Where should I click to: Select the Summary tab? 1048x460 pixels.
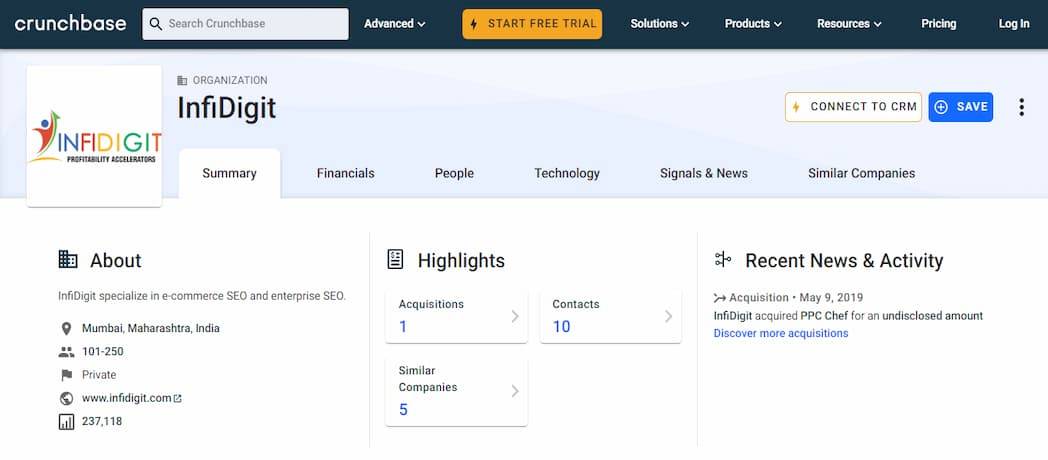point(229,174)
